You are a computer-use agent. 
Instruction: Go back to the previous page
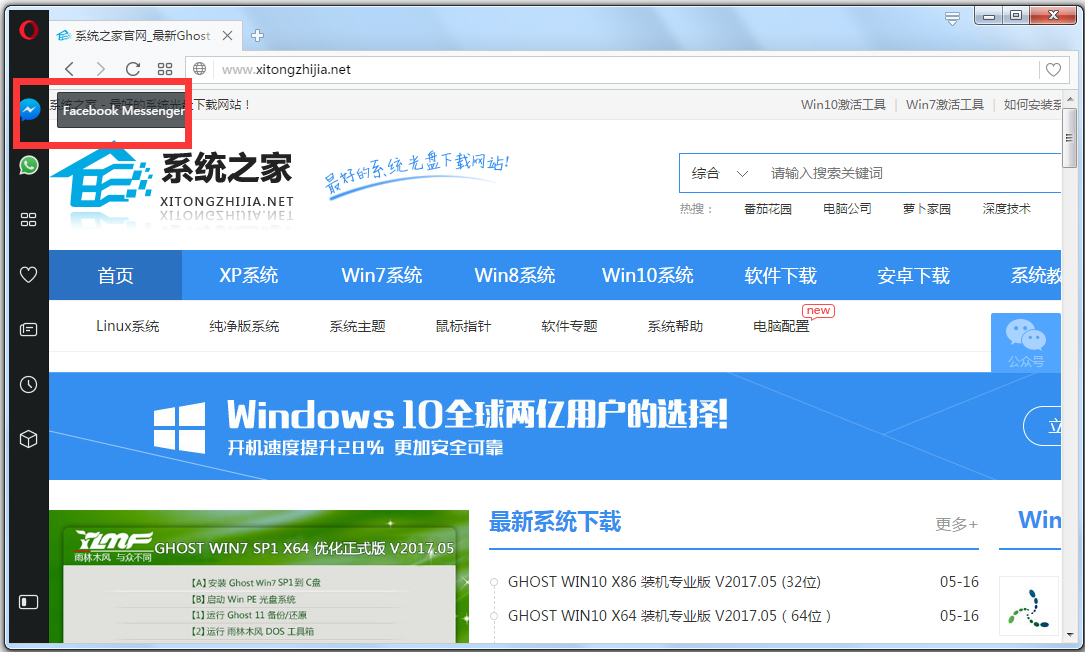click(x=69, y=69)
